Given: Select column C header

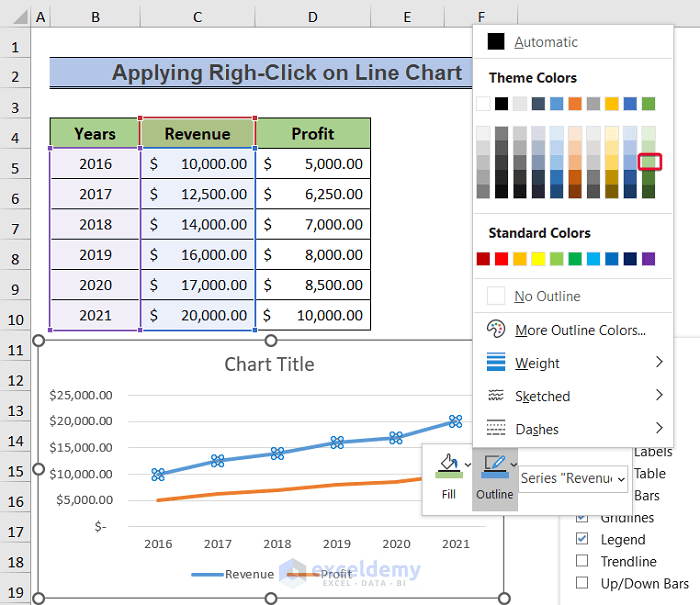Looking at the screenshot, I should (x=197, y=17).
